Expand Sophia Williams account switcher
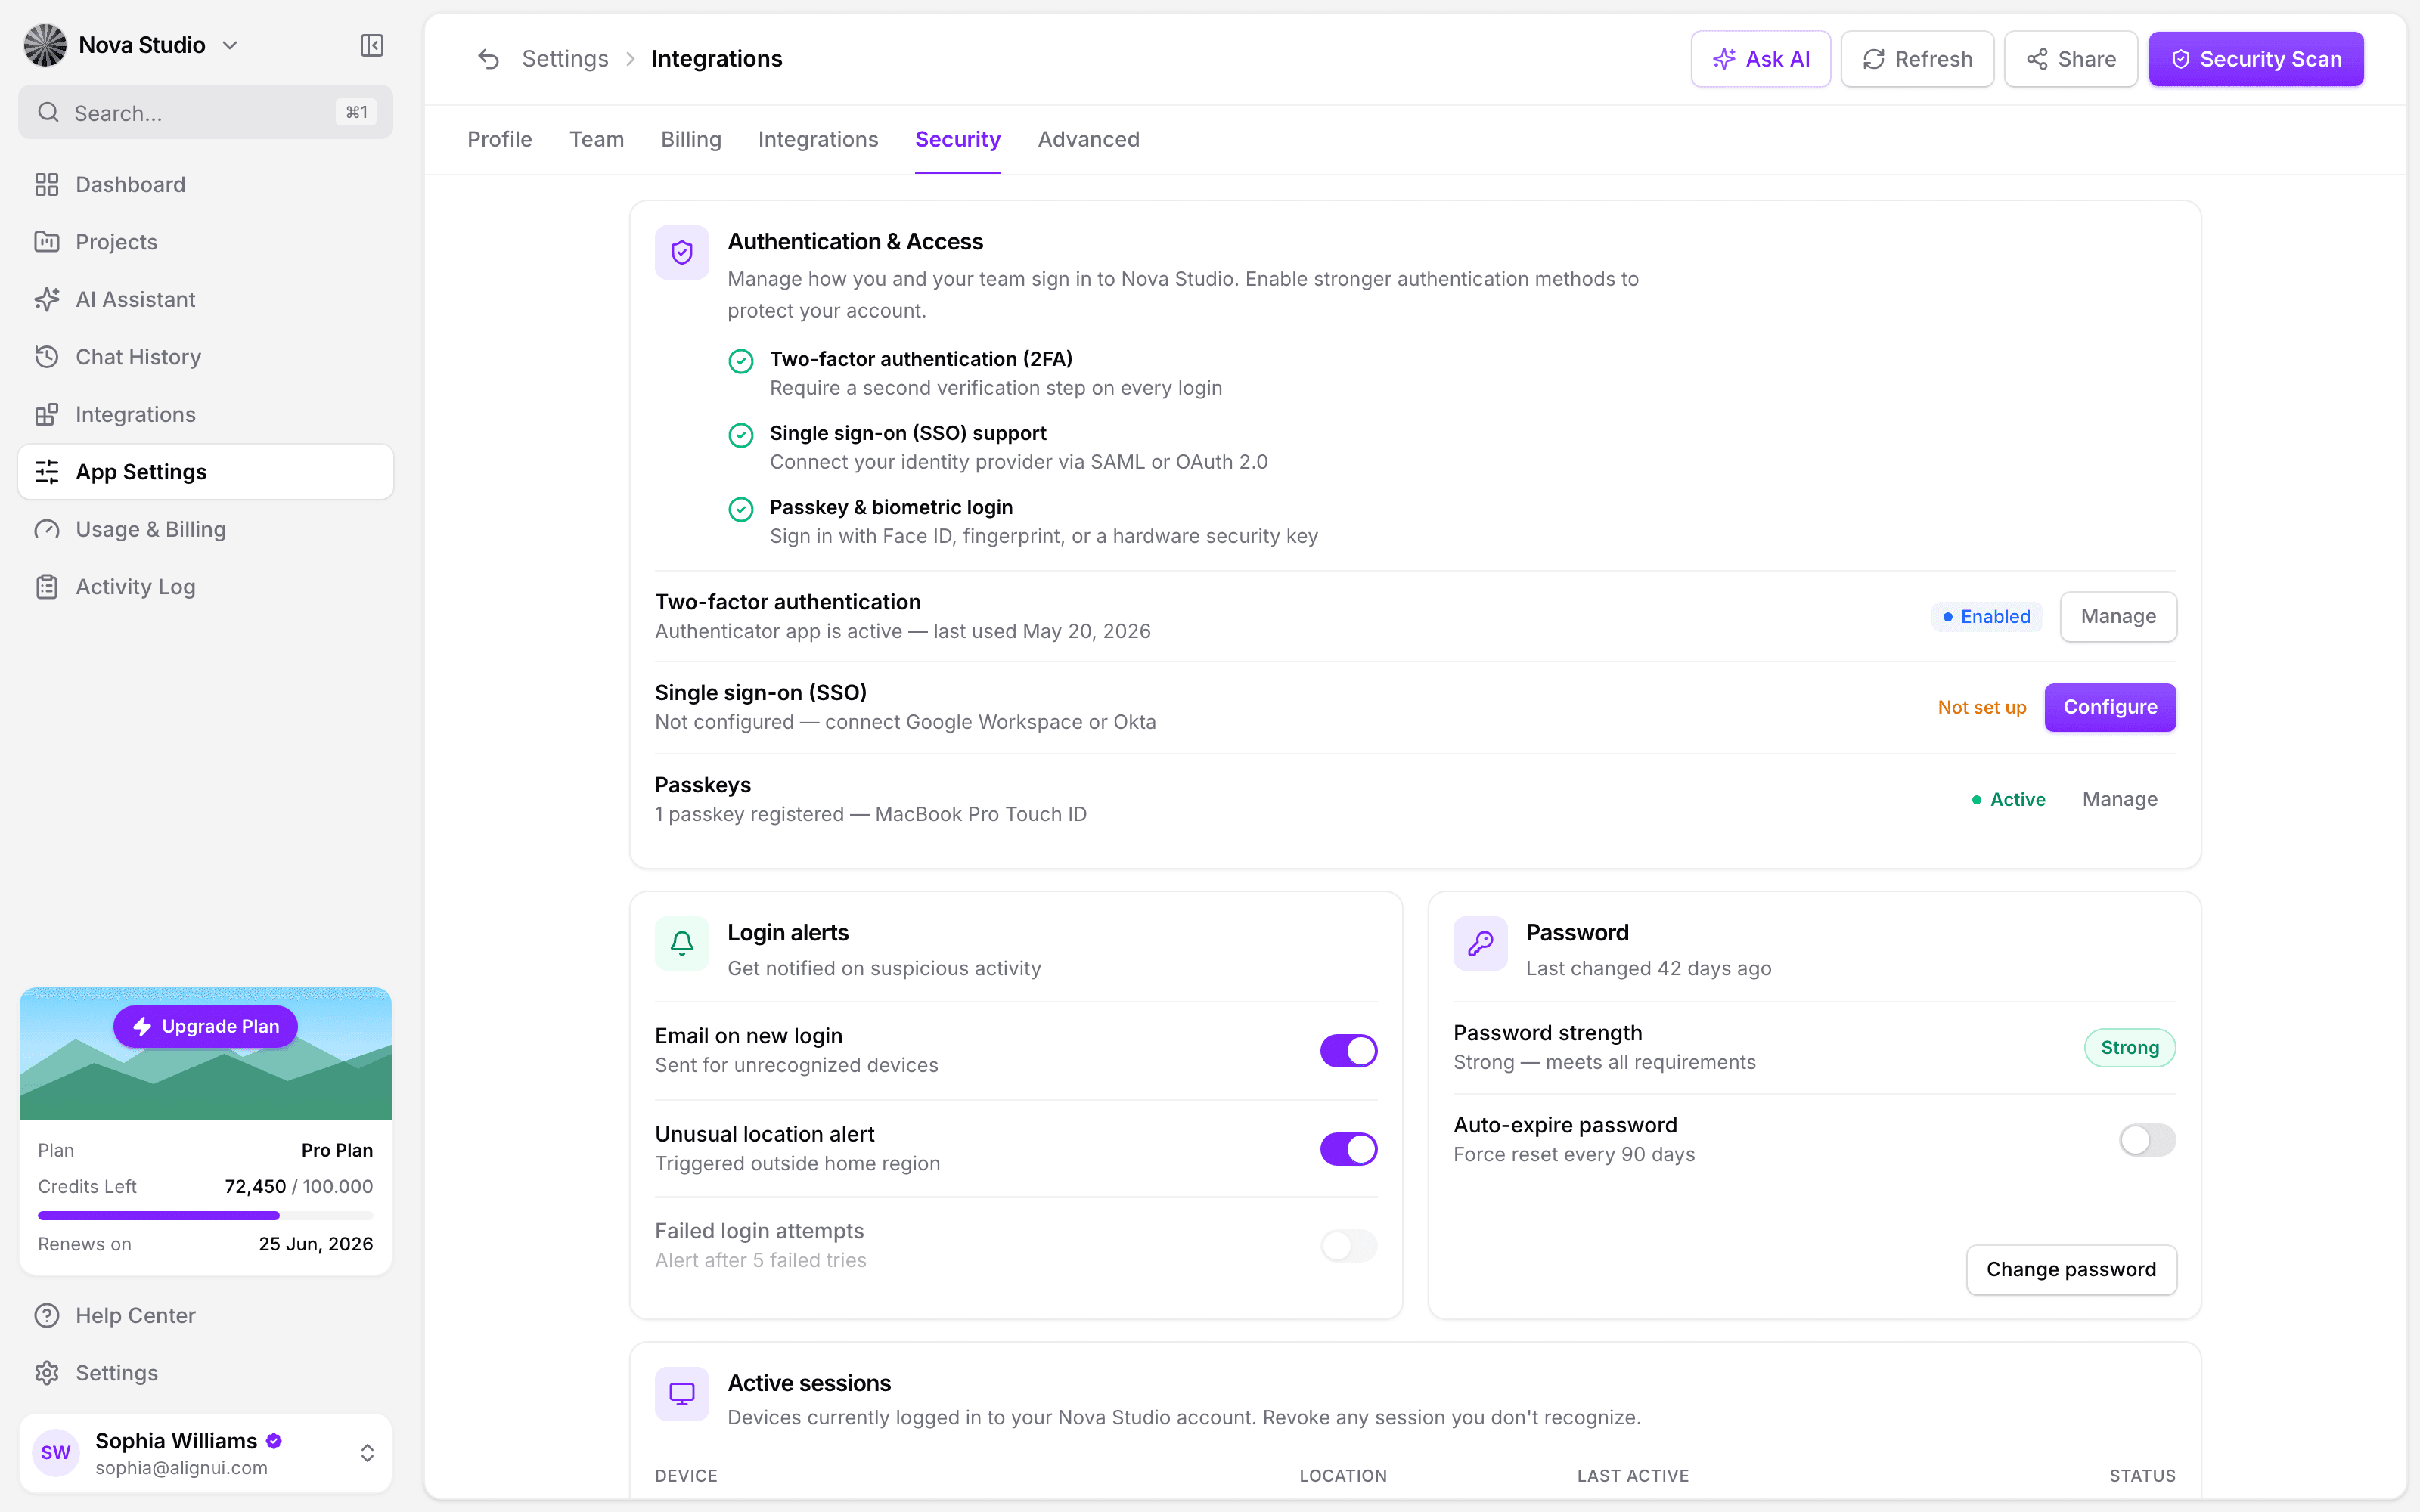This screenshot has width=2420, height=1512. [367, 1453]
